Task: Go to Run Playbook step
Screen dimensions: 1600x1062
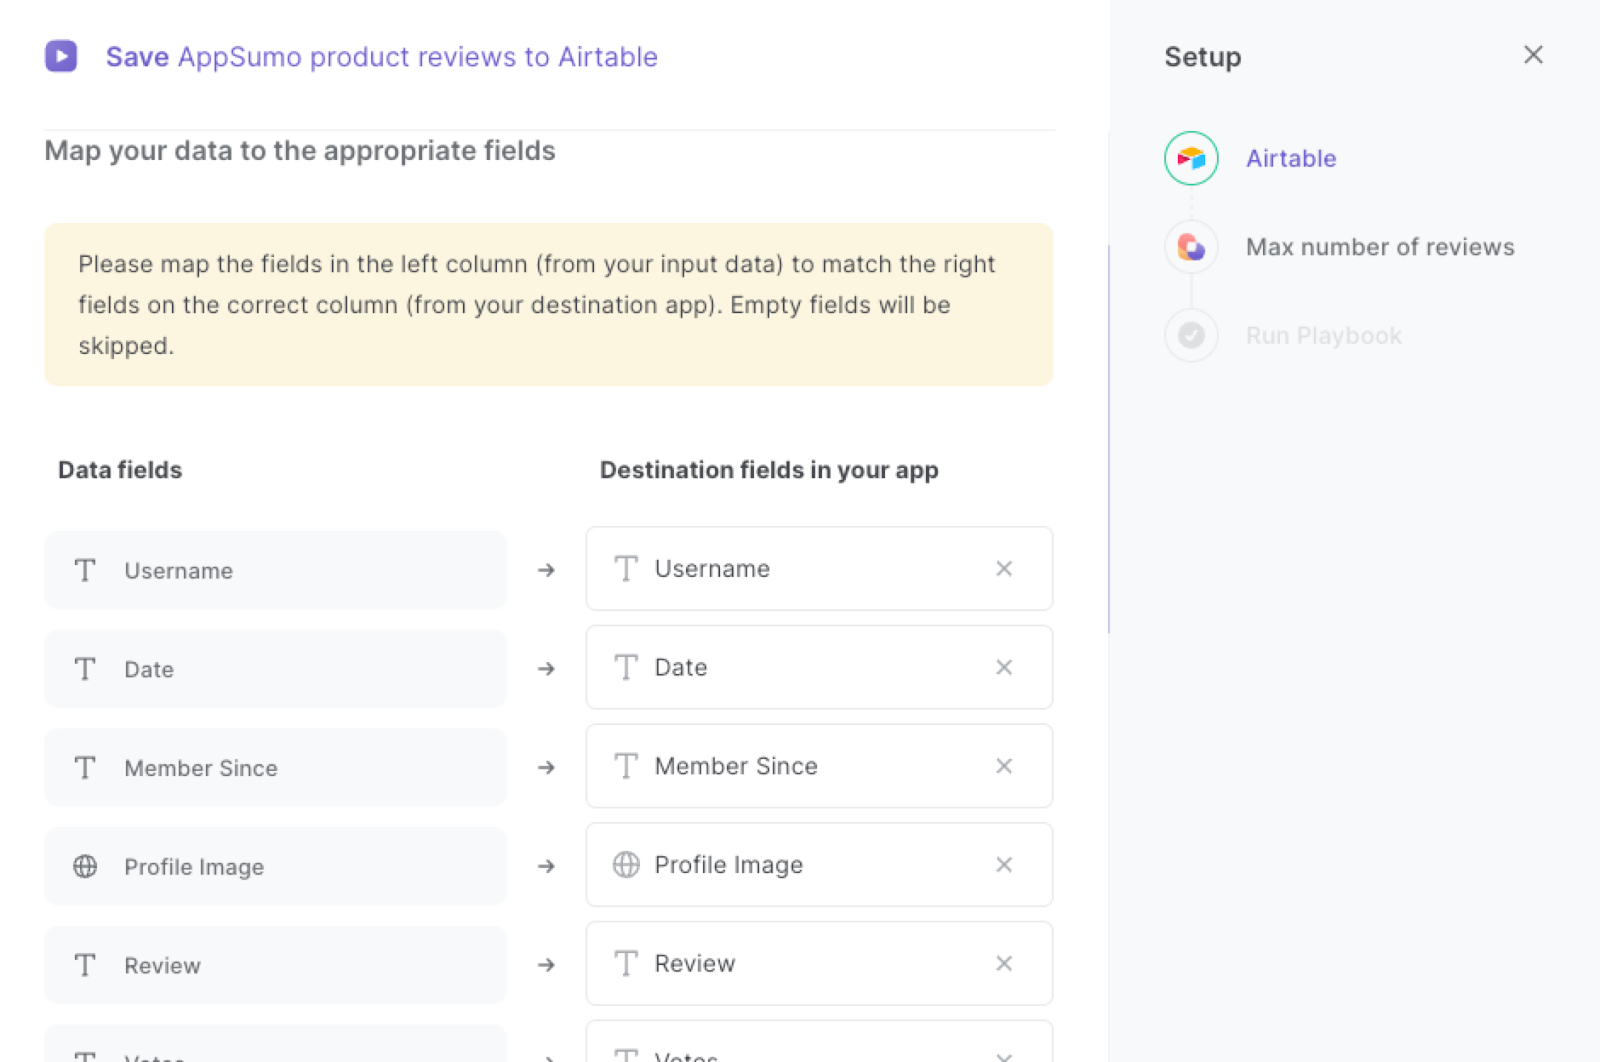Action: click(x=1324, y=336)
